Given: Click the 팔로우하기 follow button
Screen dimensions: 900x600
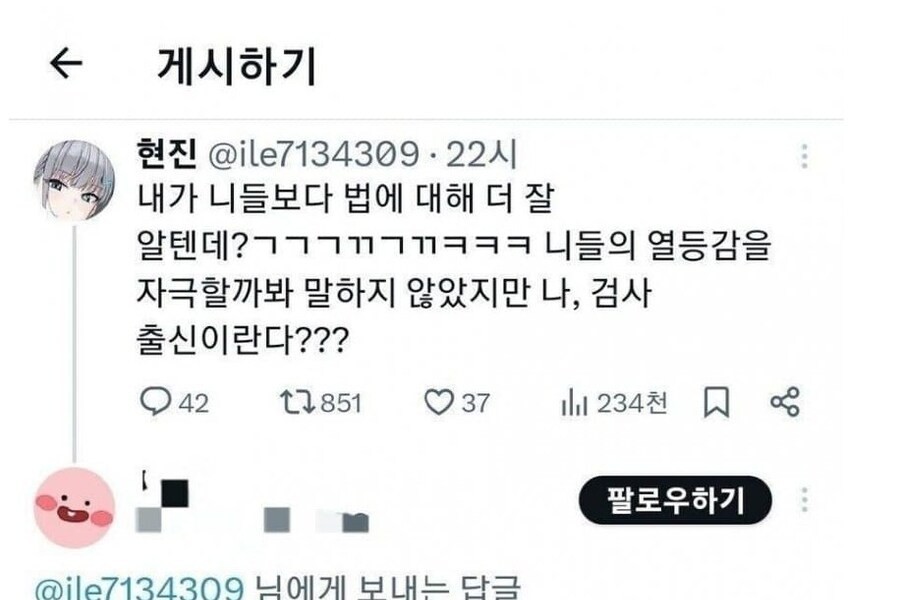Looking at the screenshot, I should click(675, 500).
